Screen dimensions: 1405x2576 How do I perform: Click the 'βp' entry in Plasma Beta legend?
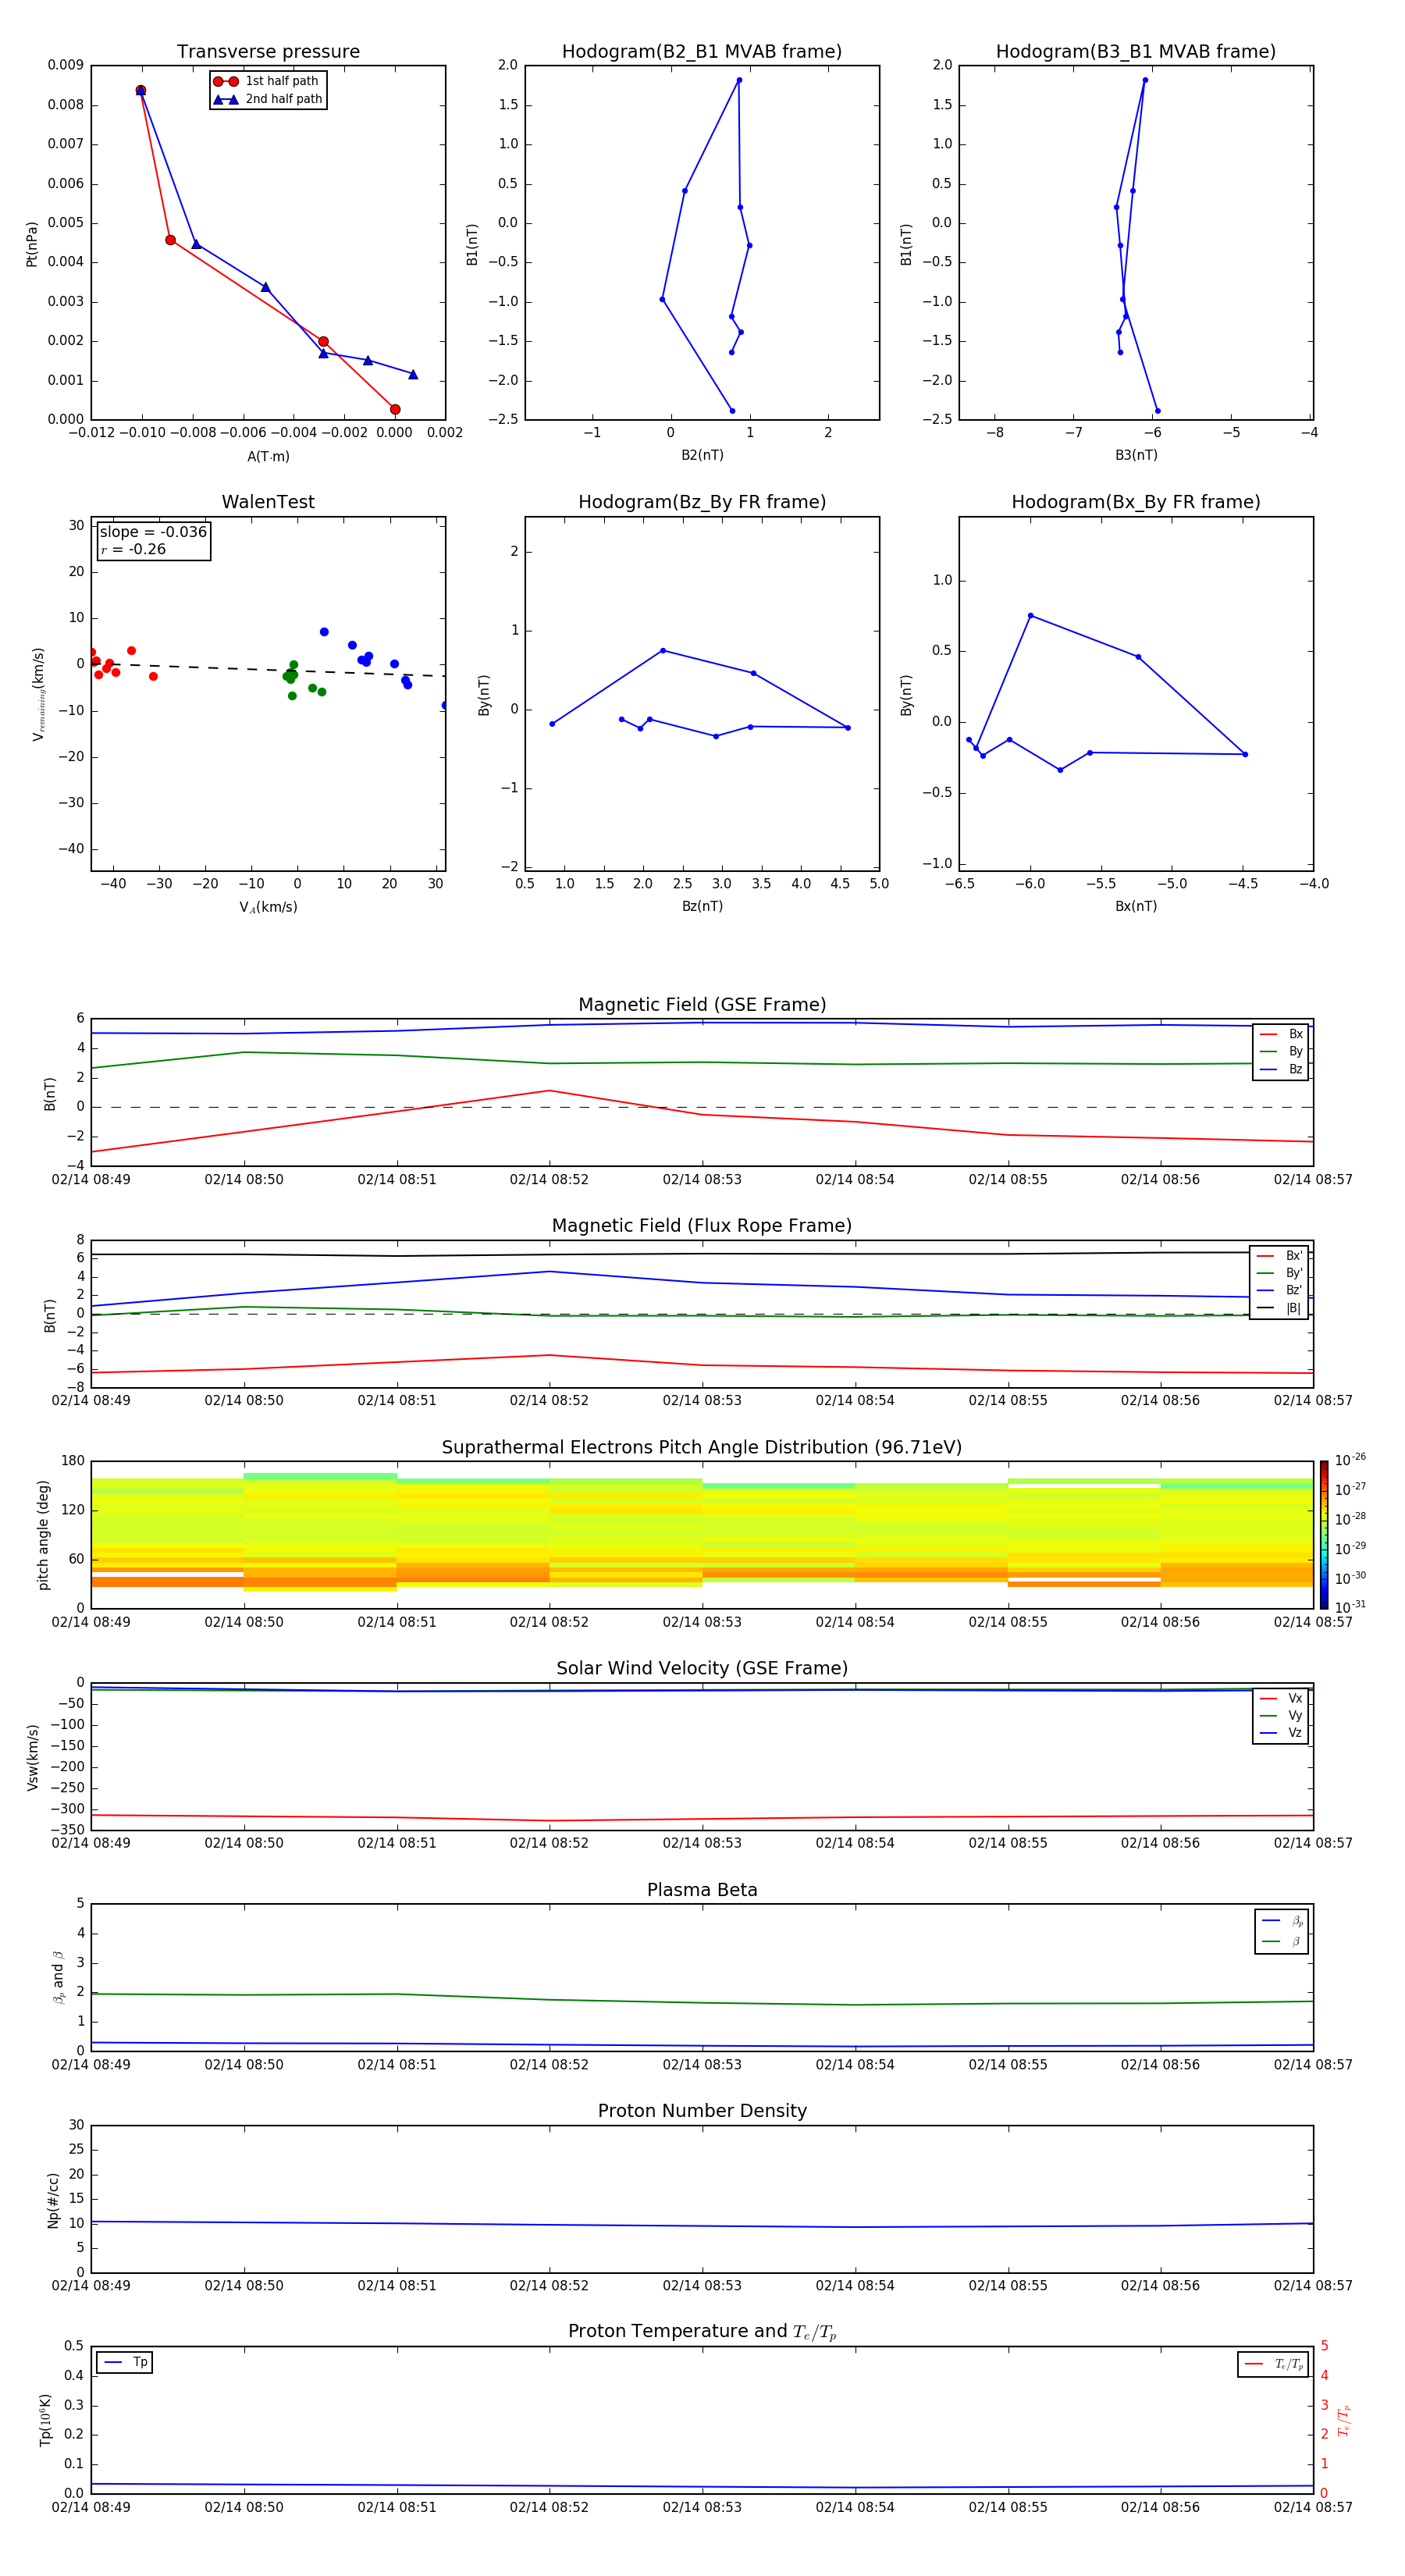pyautogui.click(x=1282, y=1921)
